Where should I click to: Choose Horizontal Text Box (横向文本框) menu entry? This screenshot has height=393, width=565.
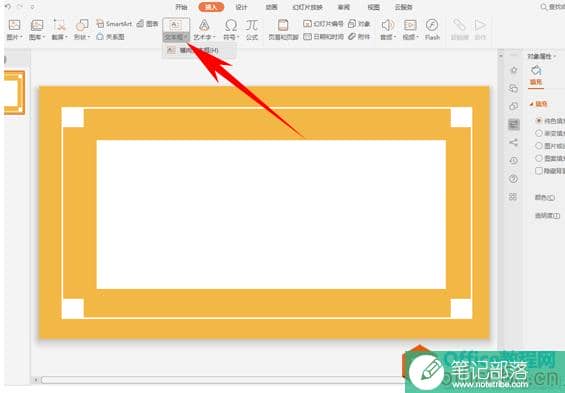tap(199, 50)
